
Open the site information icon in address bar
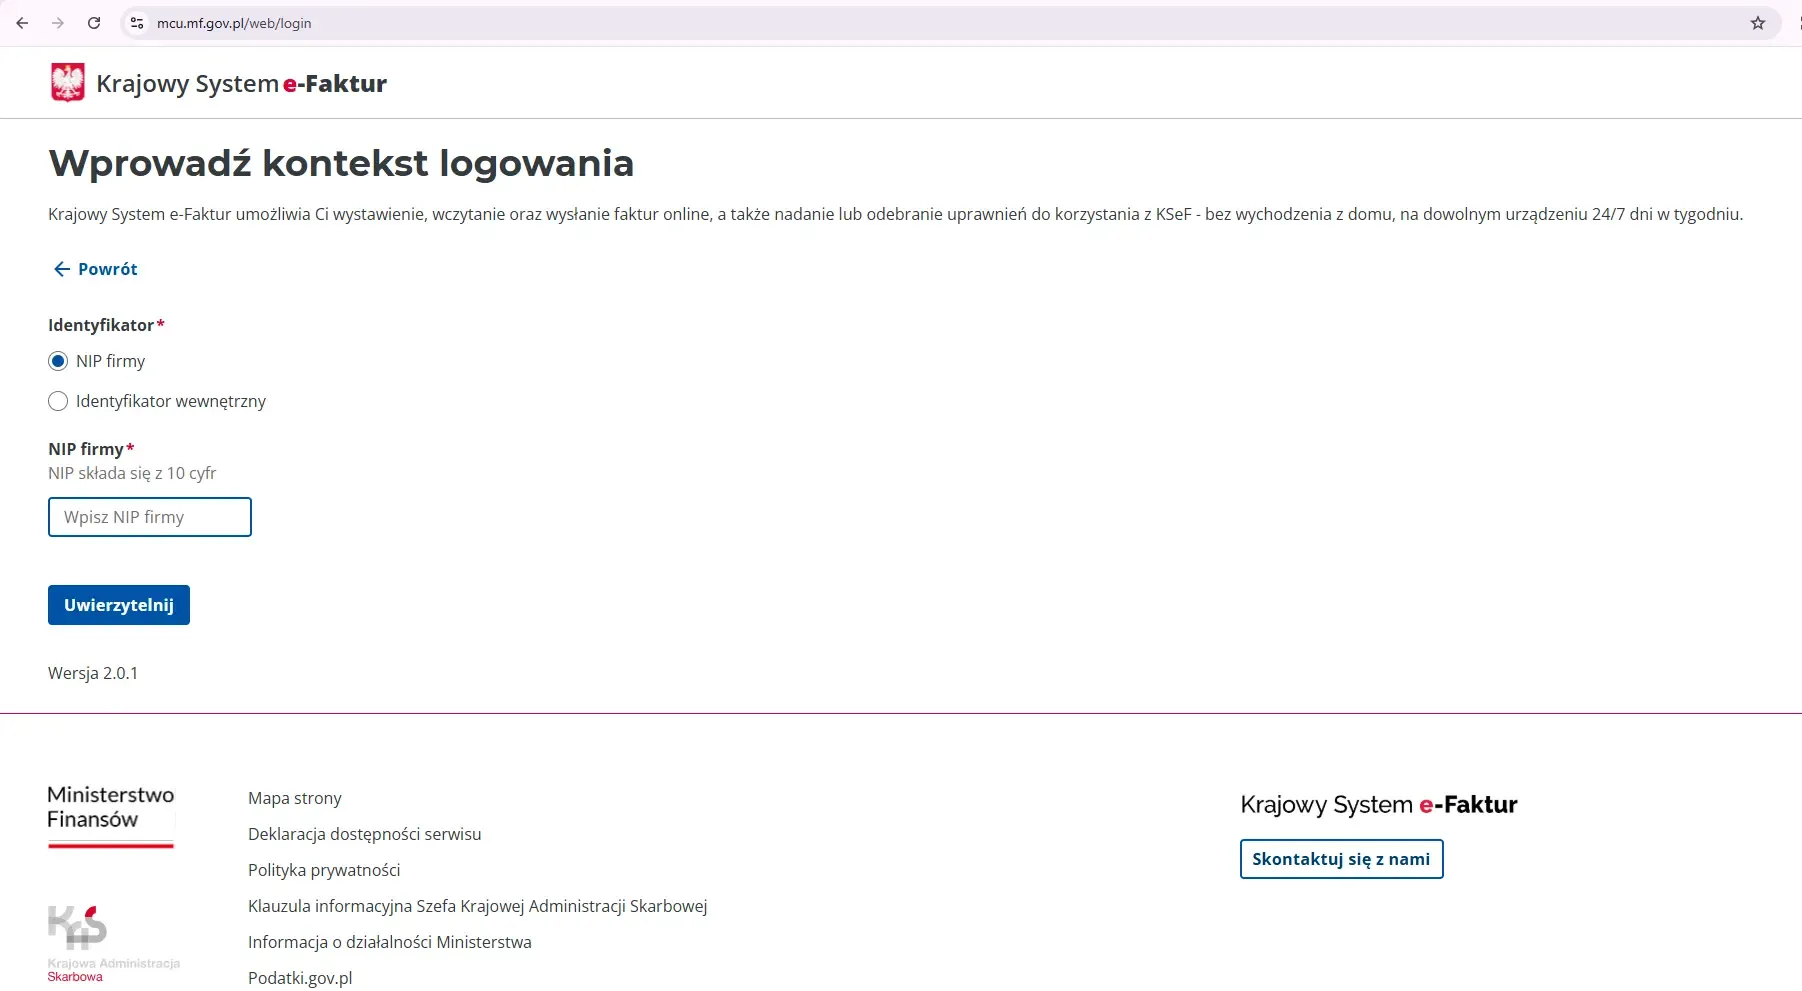[136, 23]
